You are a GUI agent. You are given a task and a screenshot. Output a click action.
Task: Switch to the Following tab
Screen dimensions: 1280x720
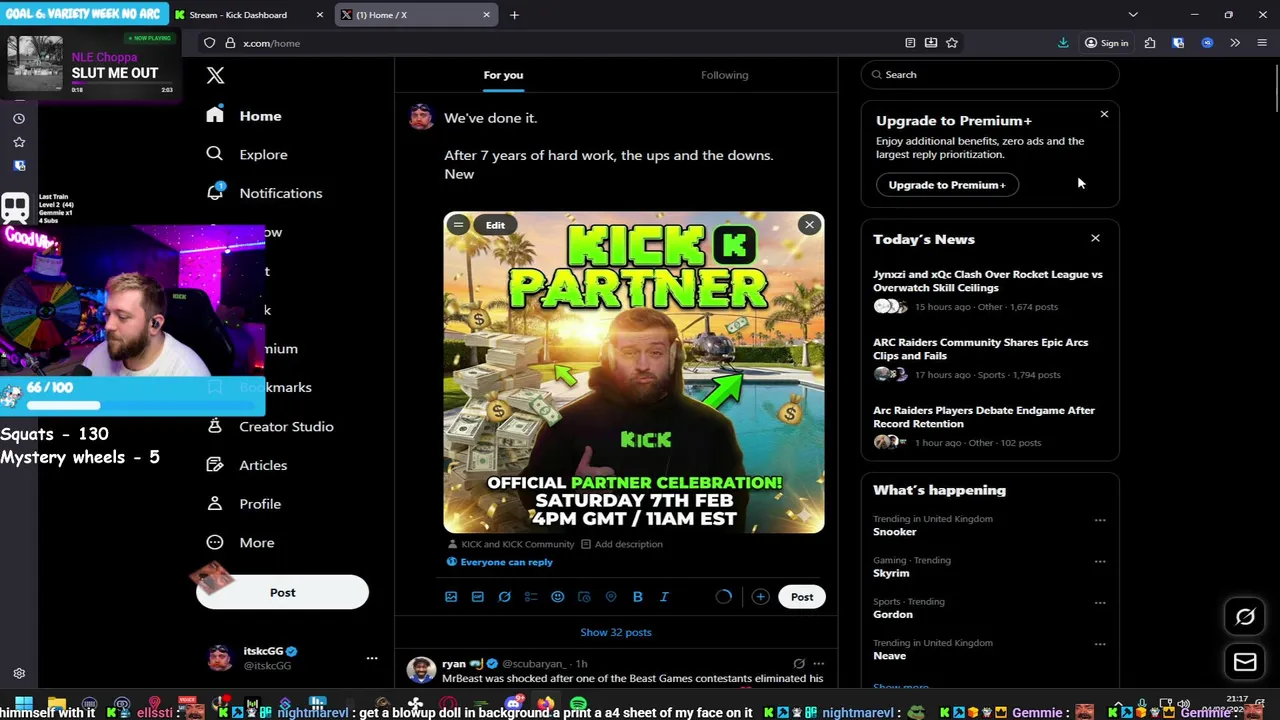pyautogui.click(x=724, y=75)
